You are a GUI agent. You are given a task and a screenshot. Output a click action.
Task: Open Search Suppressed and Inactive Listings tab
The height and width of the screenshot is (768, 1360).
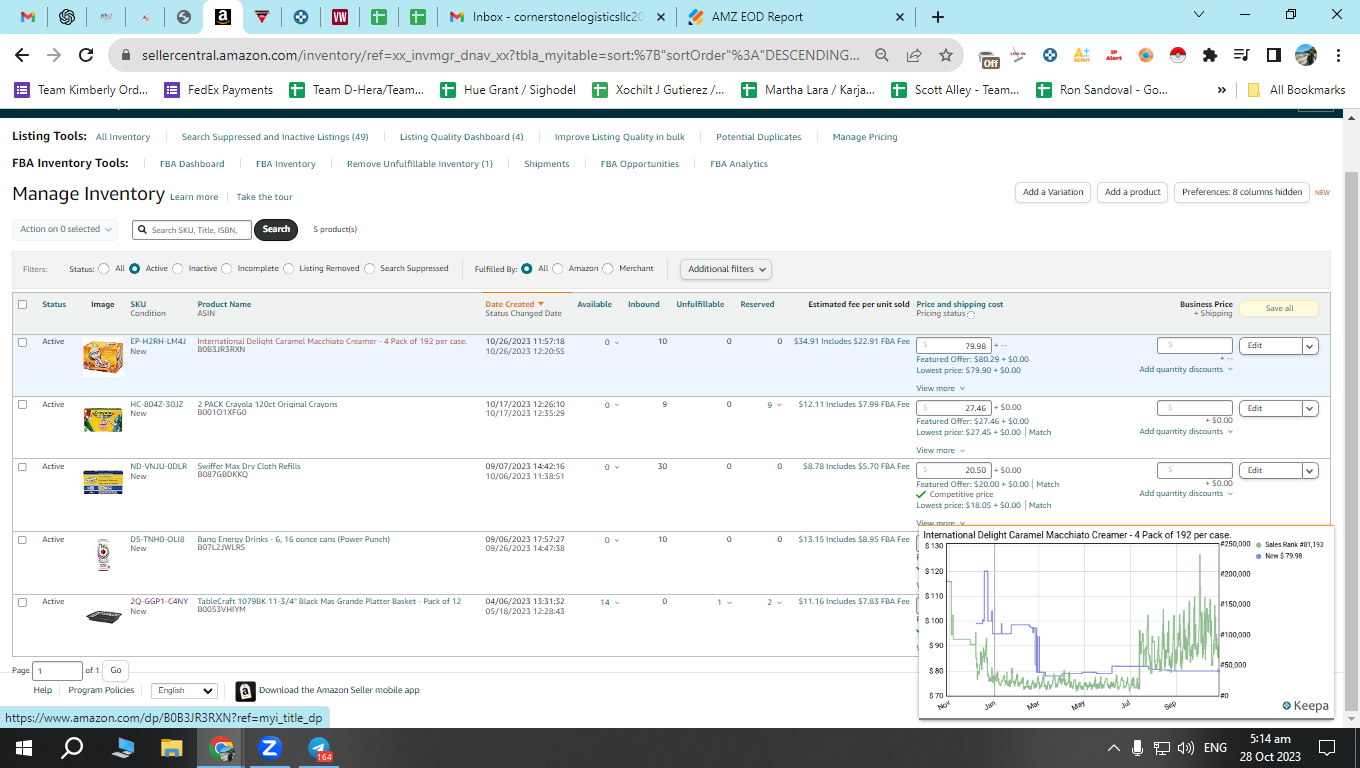[x=275, y=137]
